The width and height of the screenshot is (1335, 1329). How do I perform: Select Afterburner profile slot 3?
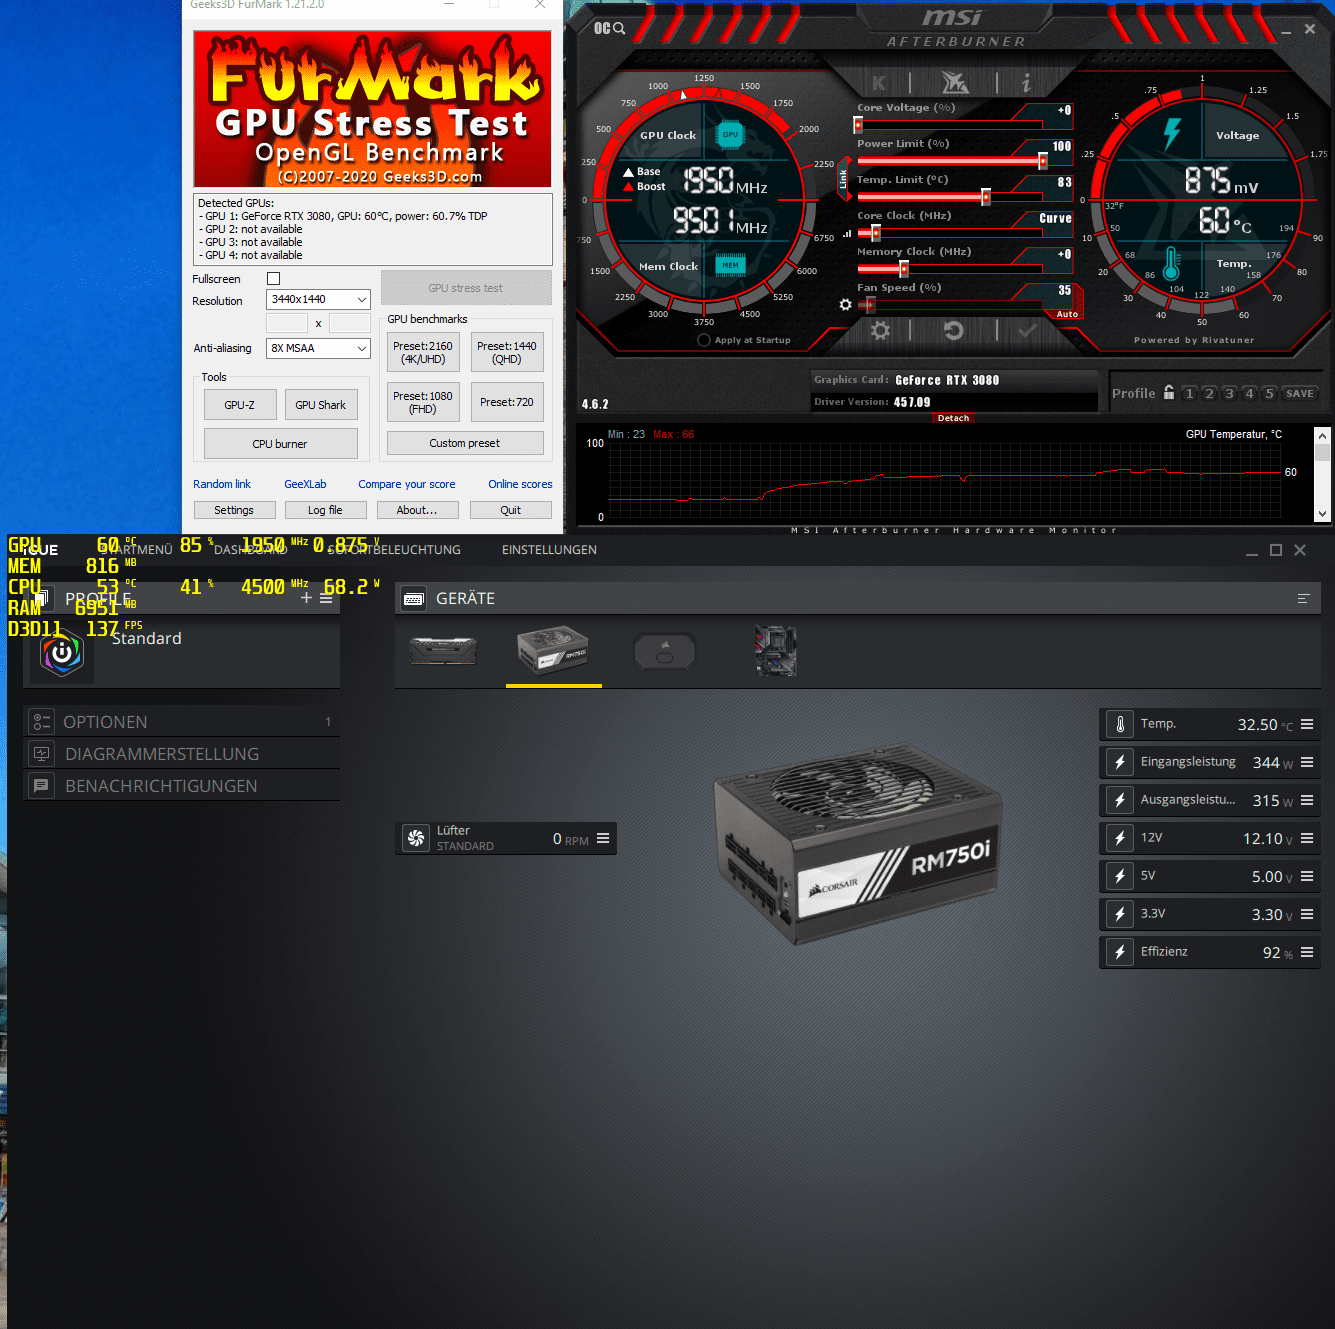click(1229, 393)
